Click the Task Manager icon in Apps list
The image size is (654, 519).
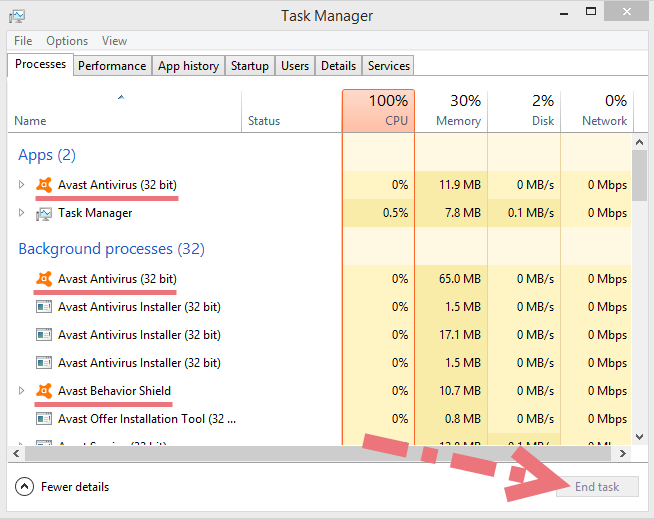[x=44, y=213]
